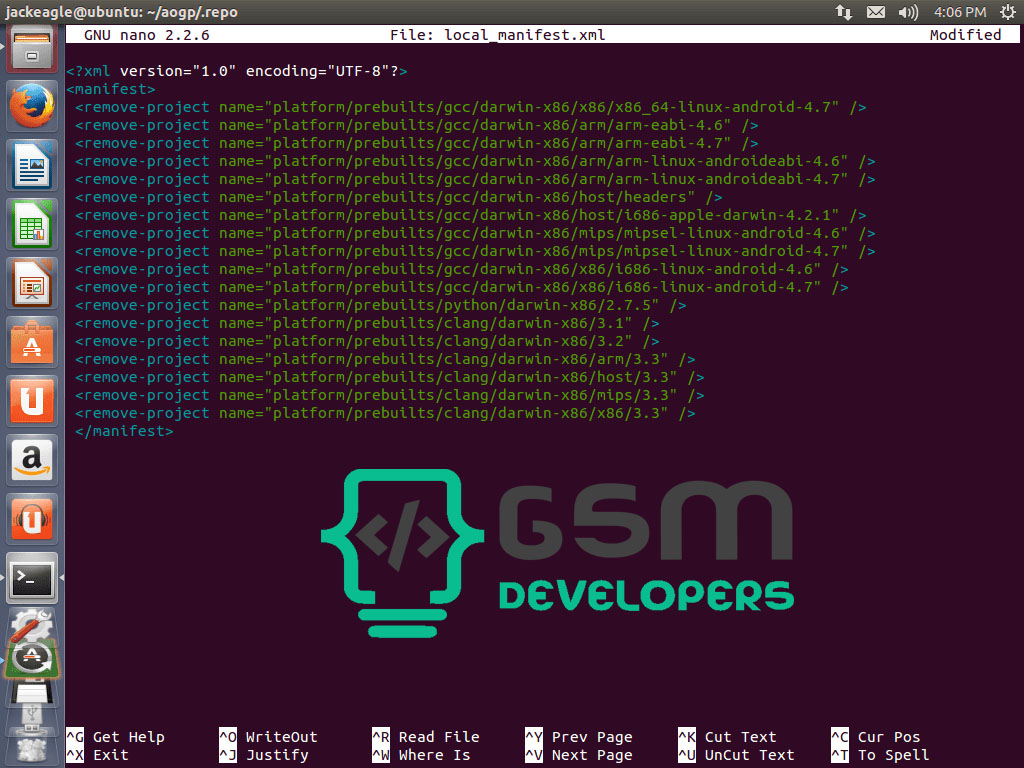1024x768 pixels.
Task: Click the '^W Where Is' shortcut hint
Action: tap(421, 755)
